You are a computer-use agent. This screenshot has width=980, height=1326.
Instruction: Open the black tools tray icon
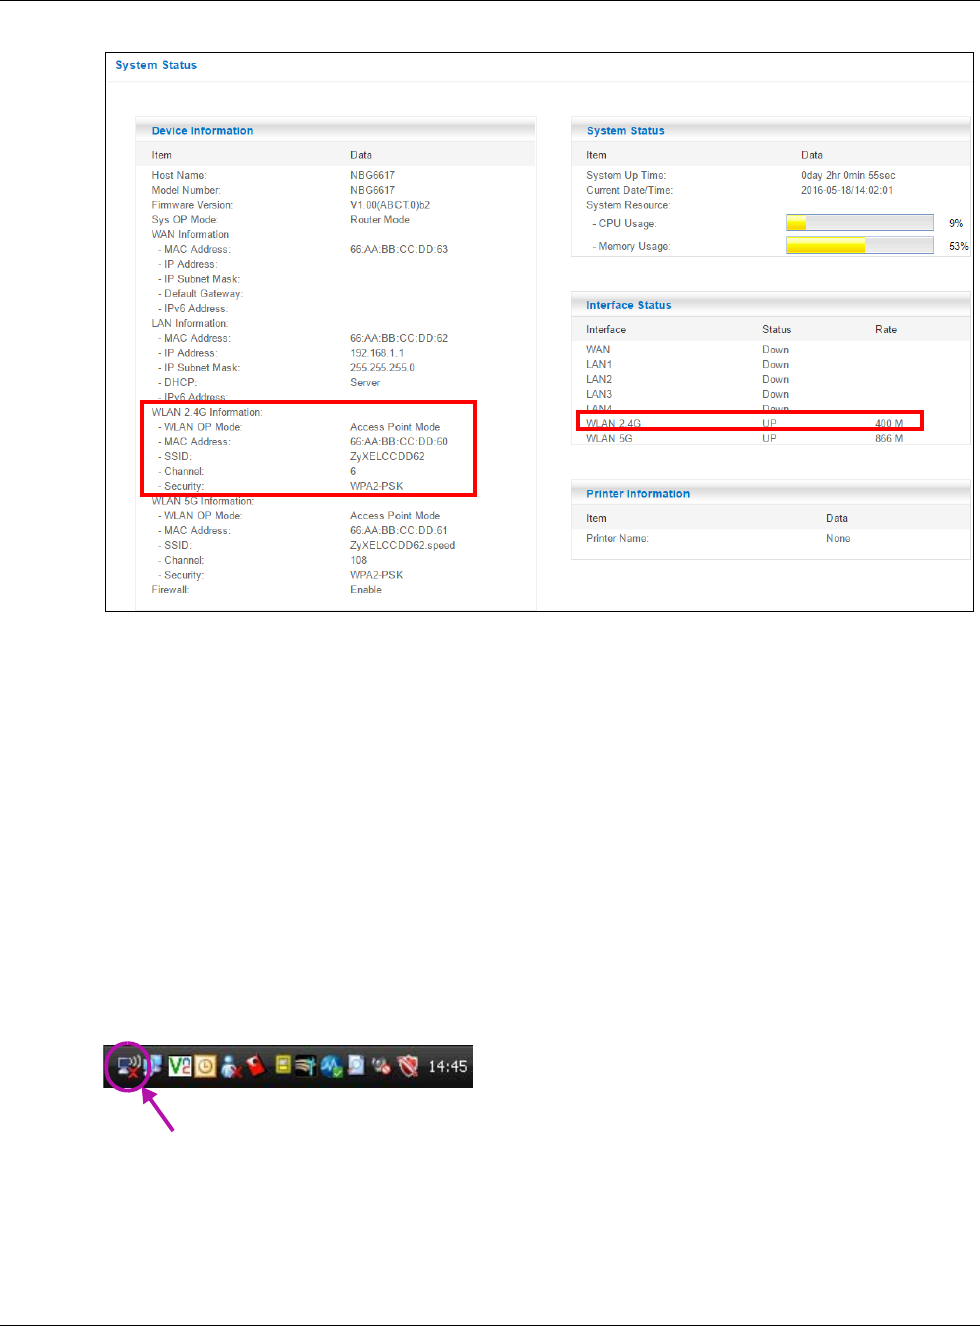pos(306,1066)
